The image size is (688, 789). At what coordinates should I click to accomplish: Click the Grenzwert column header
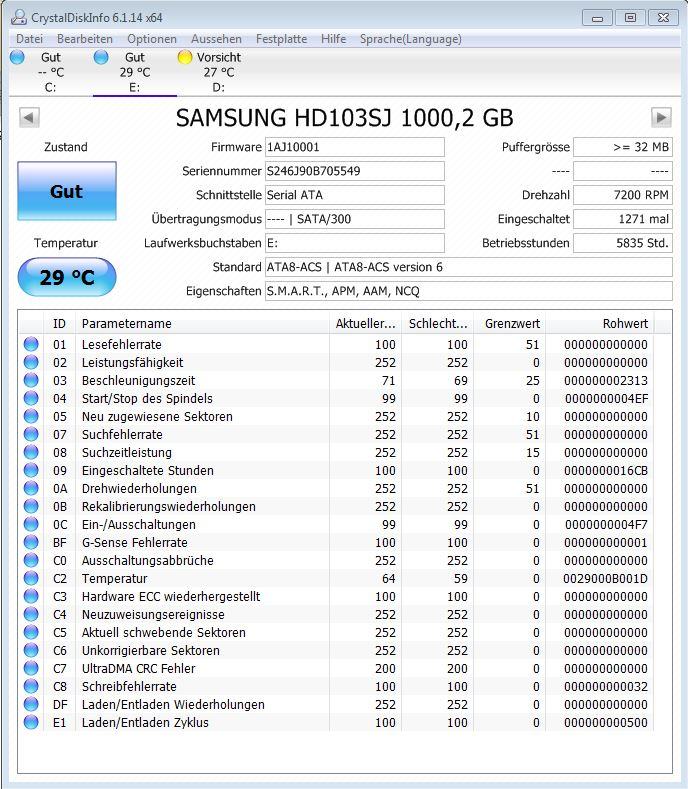tap(509, 324)
